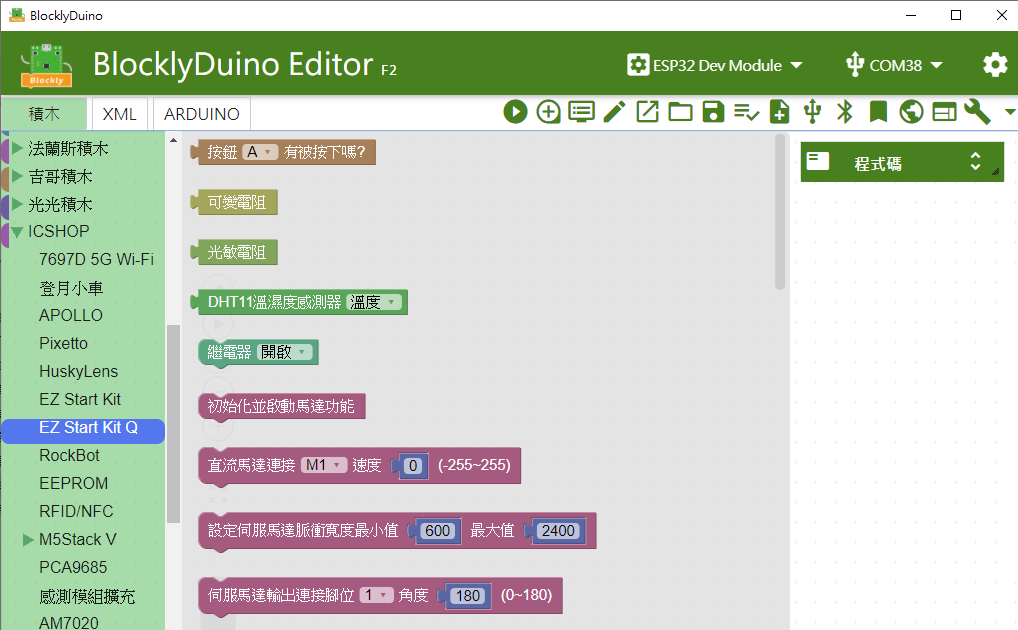Viewport: 1018px width, 630px height.
Task: Collapse the ICSHOP category tree
Action: point(17,232)
